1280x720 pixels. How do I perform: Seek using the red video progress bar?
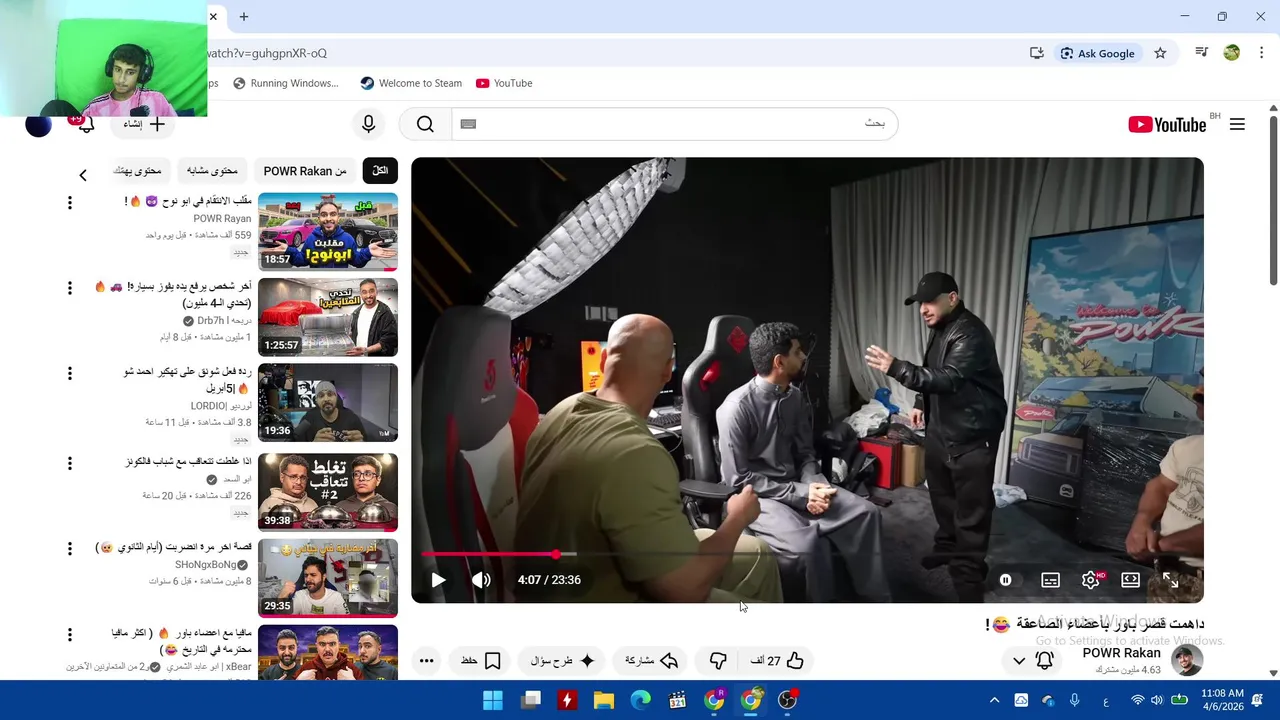click(807, 553)
